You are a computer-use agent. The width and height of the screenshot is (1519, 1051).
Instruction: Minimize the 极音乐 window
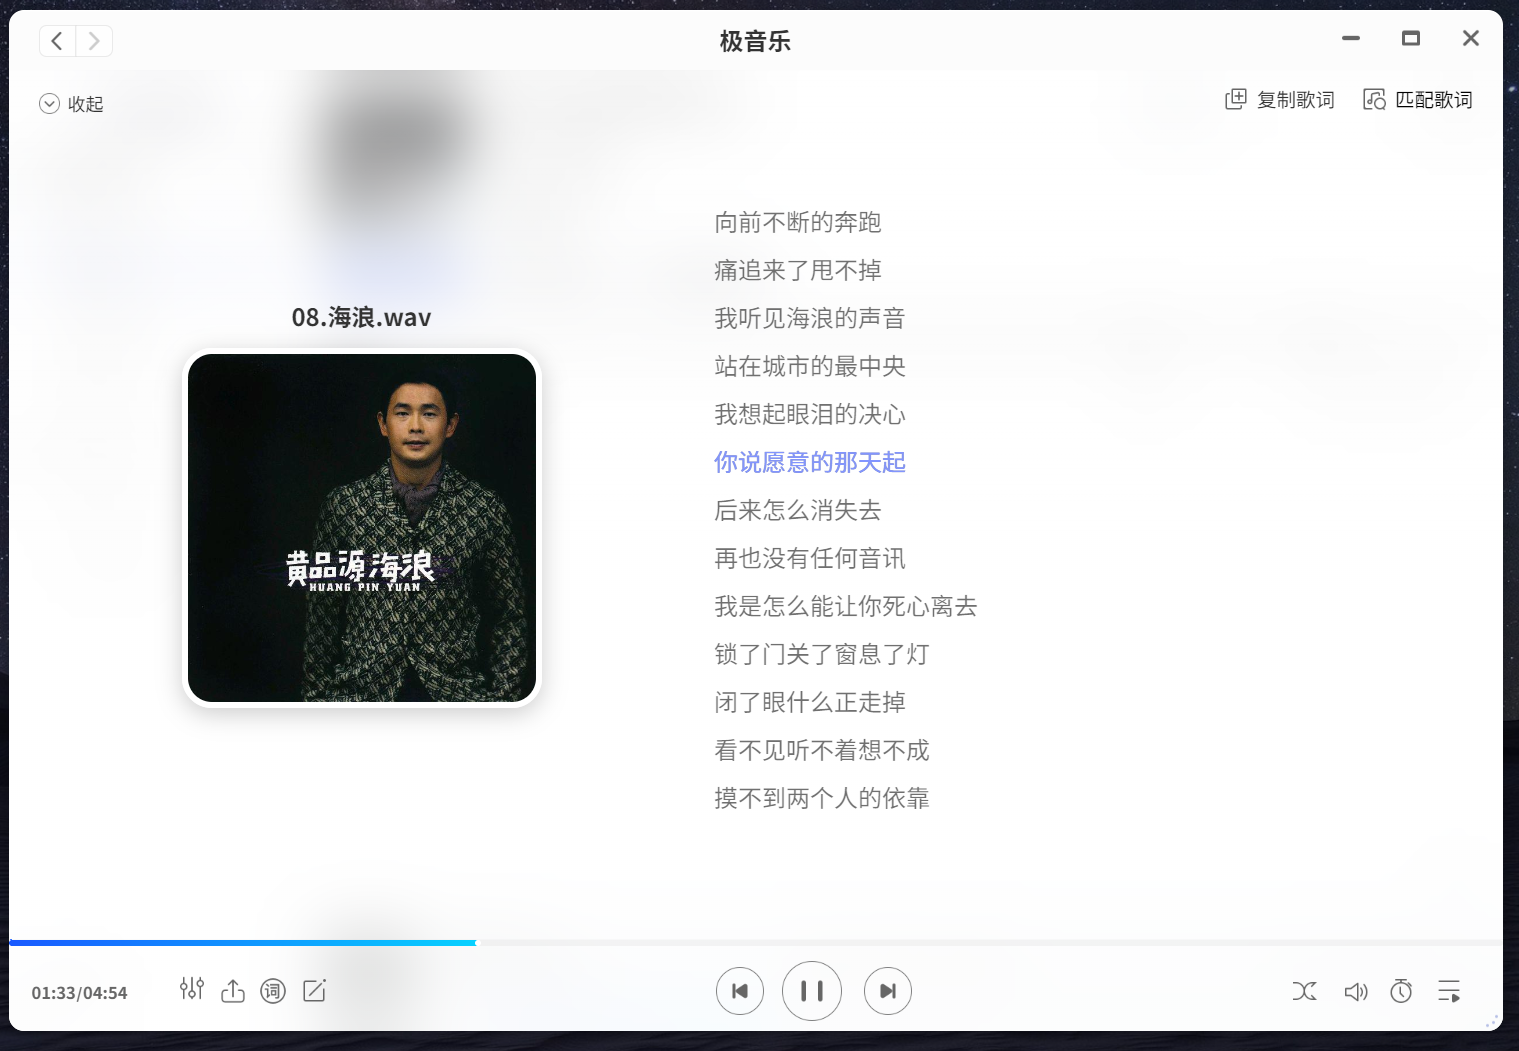click(1351, 39)
